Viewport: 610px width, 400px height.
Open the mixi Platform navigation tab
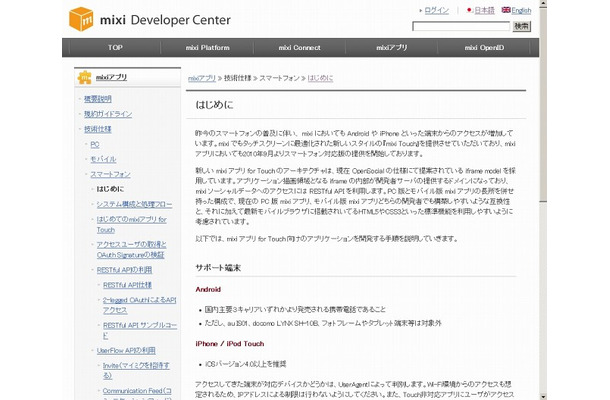point(207,47)
